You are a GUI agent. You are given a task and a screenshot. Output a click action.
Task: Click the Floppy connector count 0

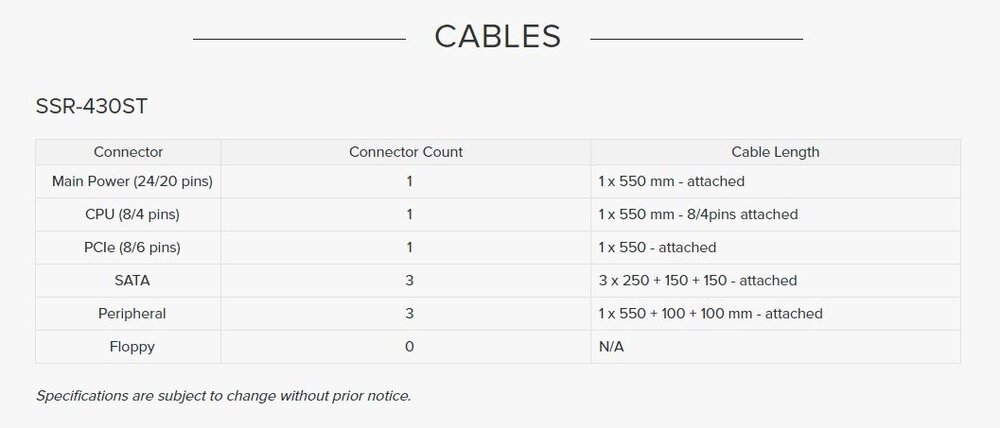click(409, 347)
